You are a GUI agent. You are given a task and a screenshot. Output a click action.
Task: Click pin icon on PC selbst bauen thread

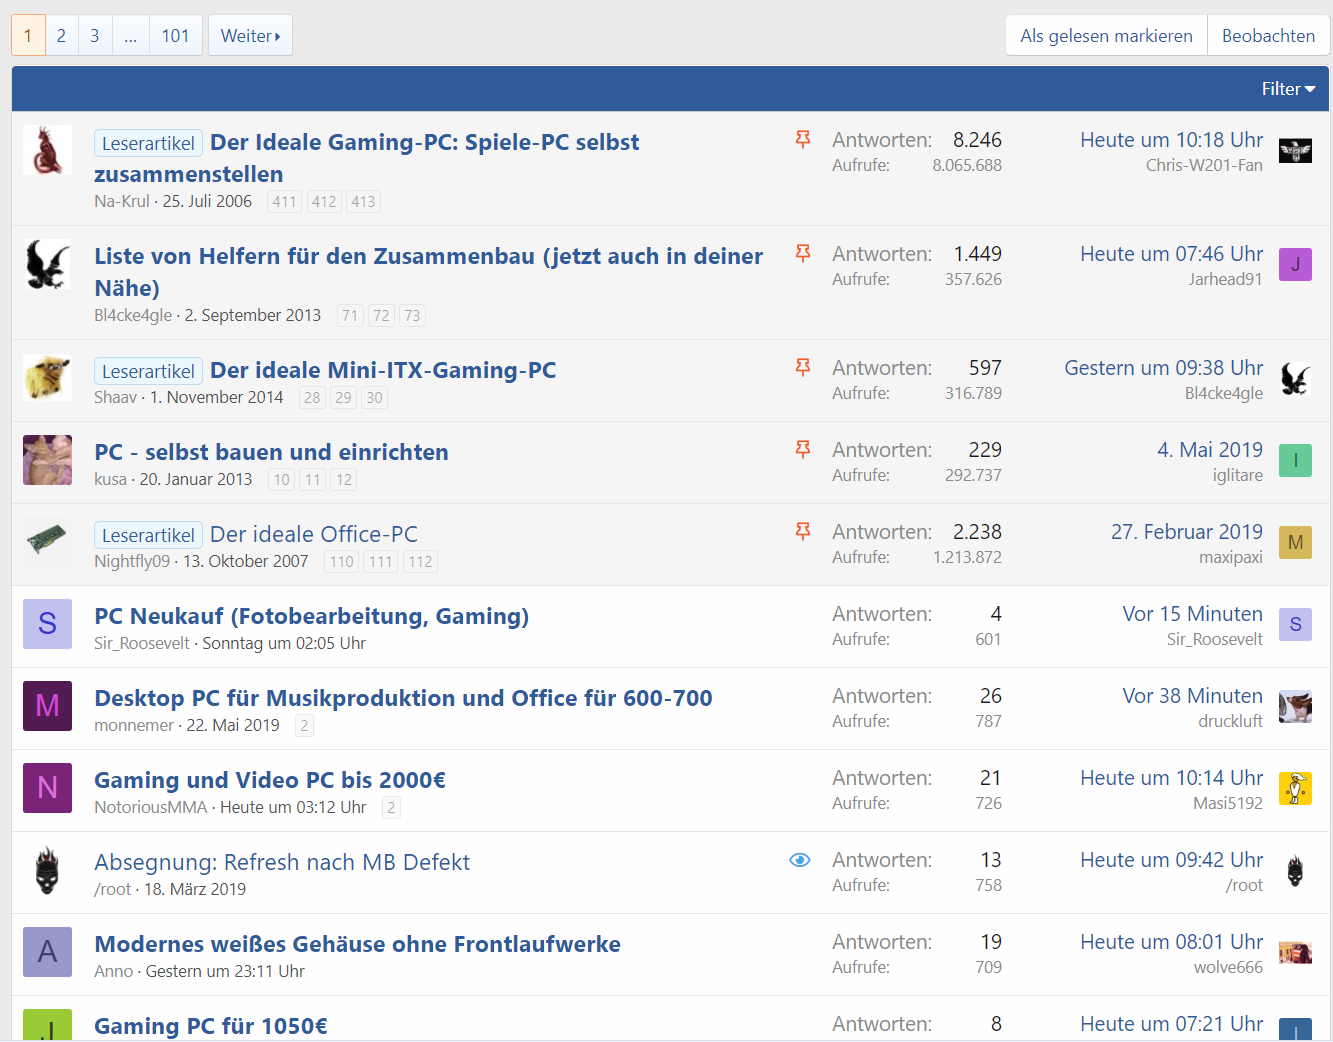802,449
